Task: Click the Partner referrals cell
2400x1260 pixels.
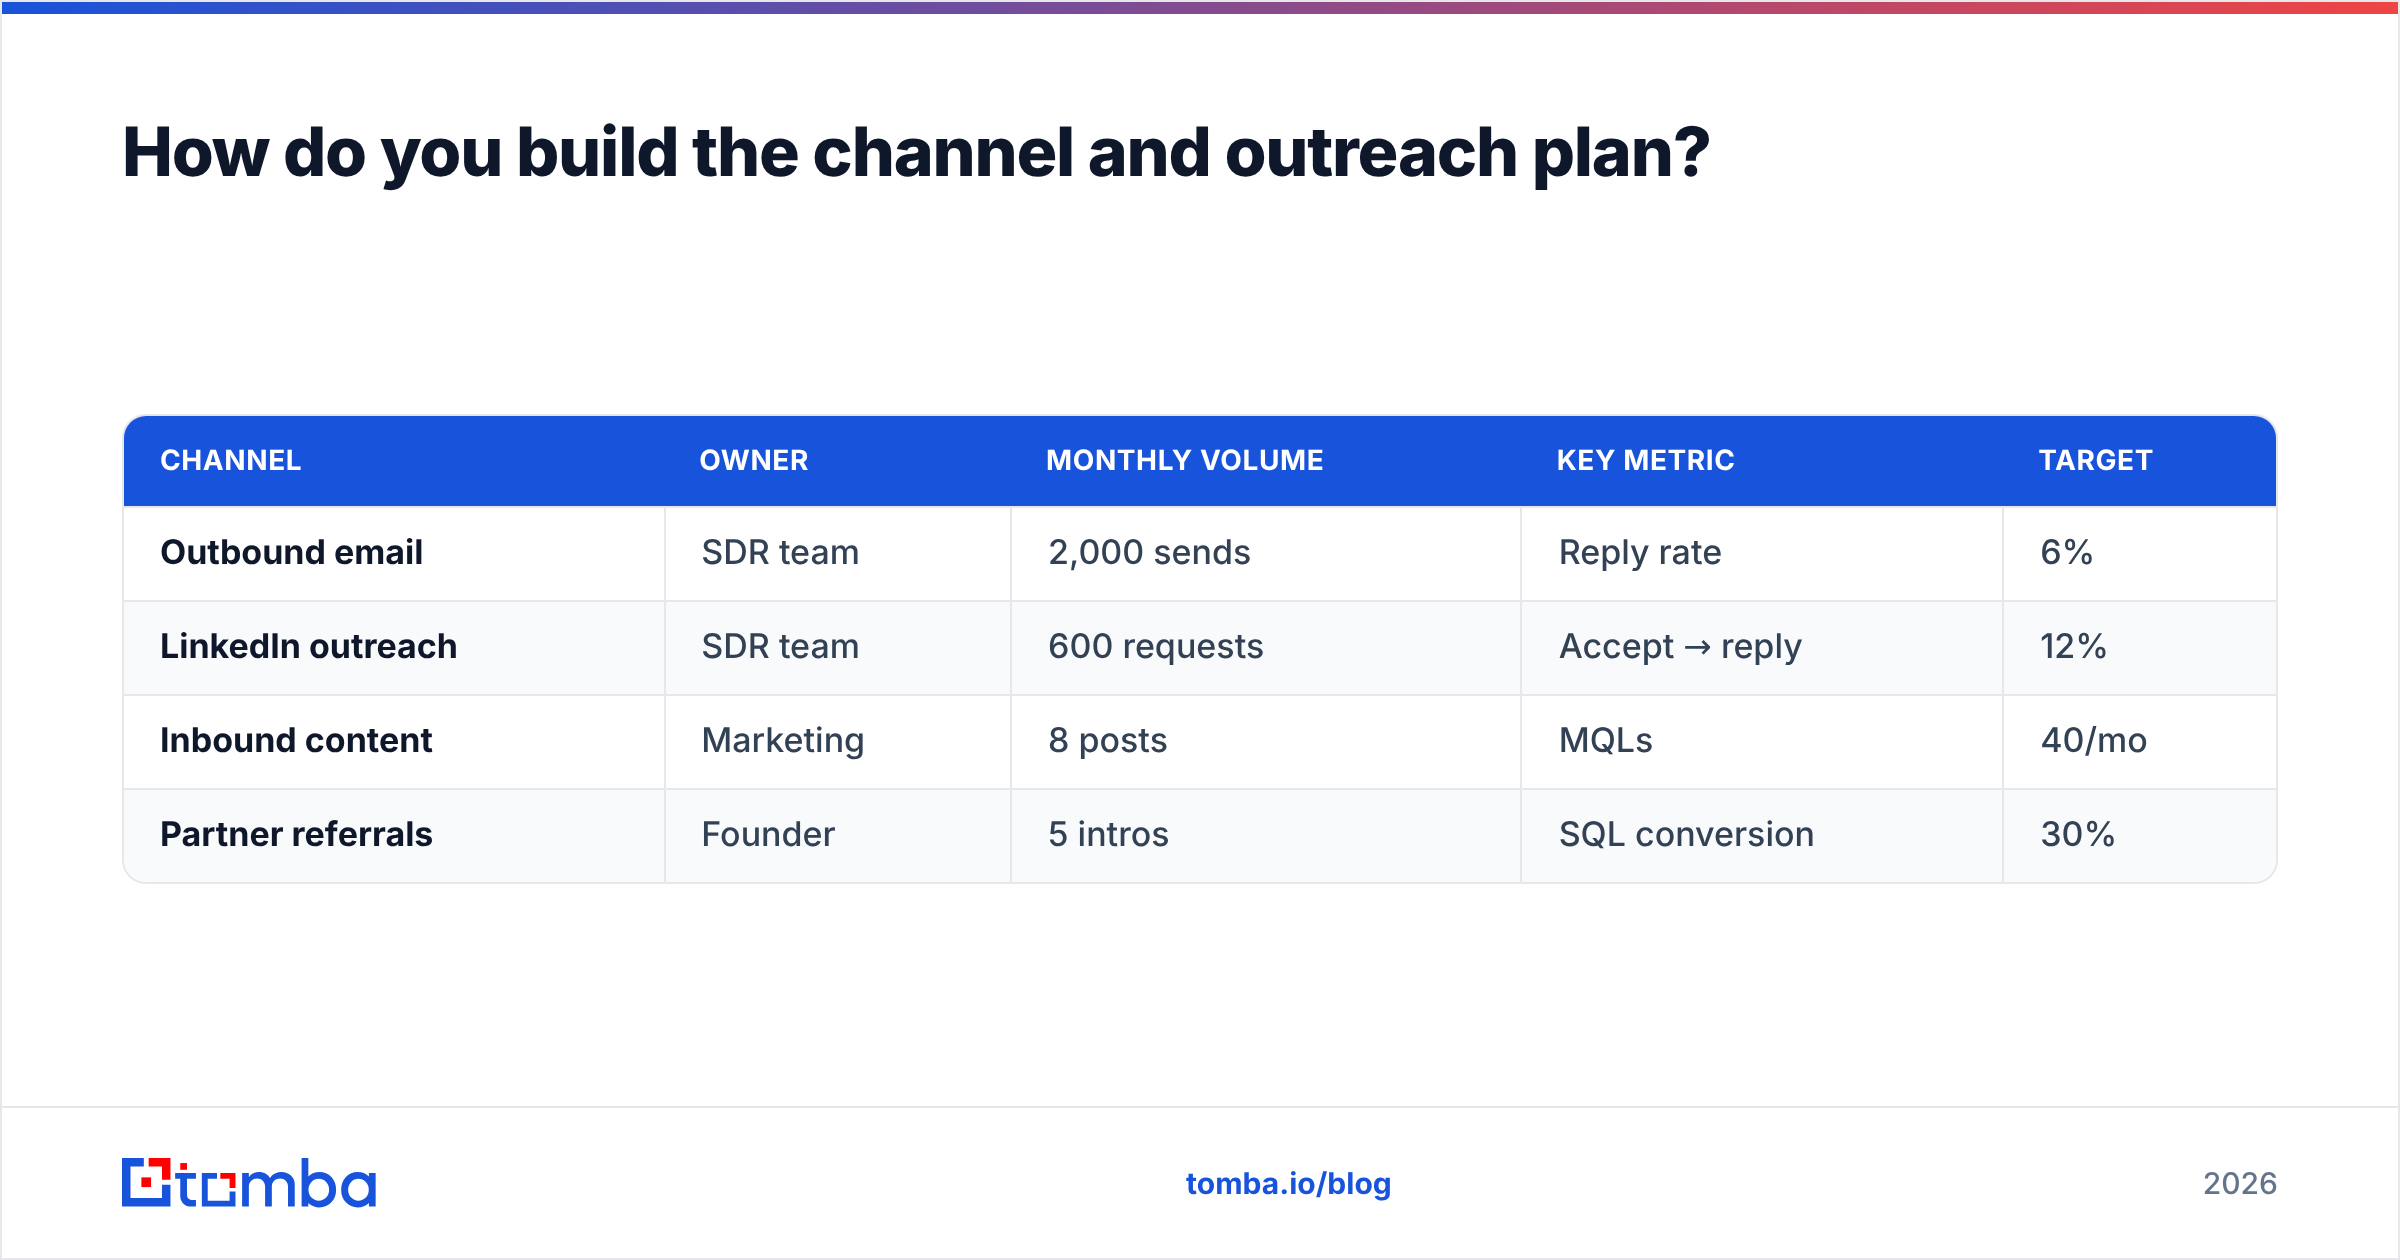Action: pos(394,835)
